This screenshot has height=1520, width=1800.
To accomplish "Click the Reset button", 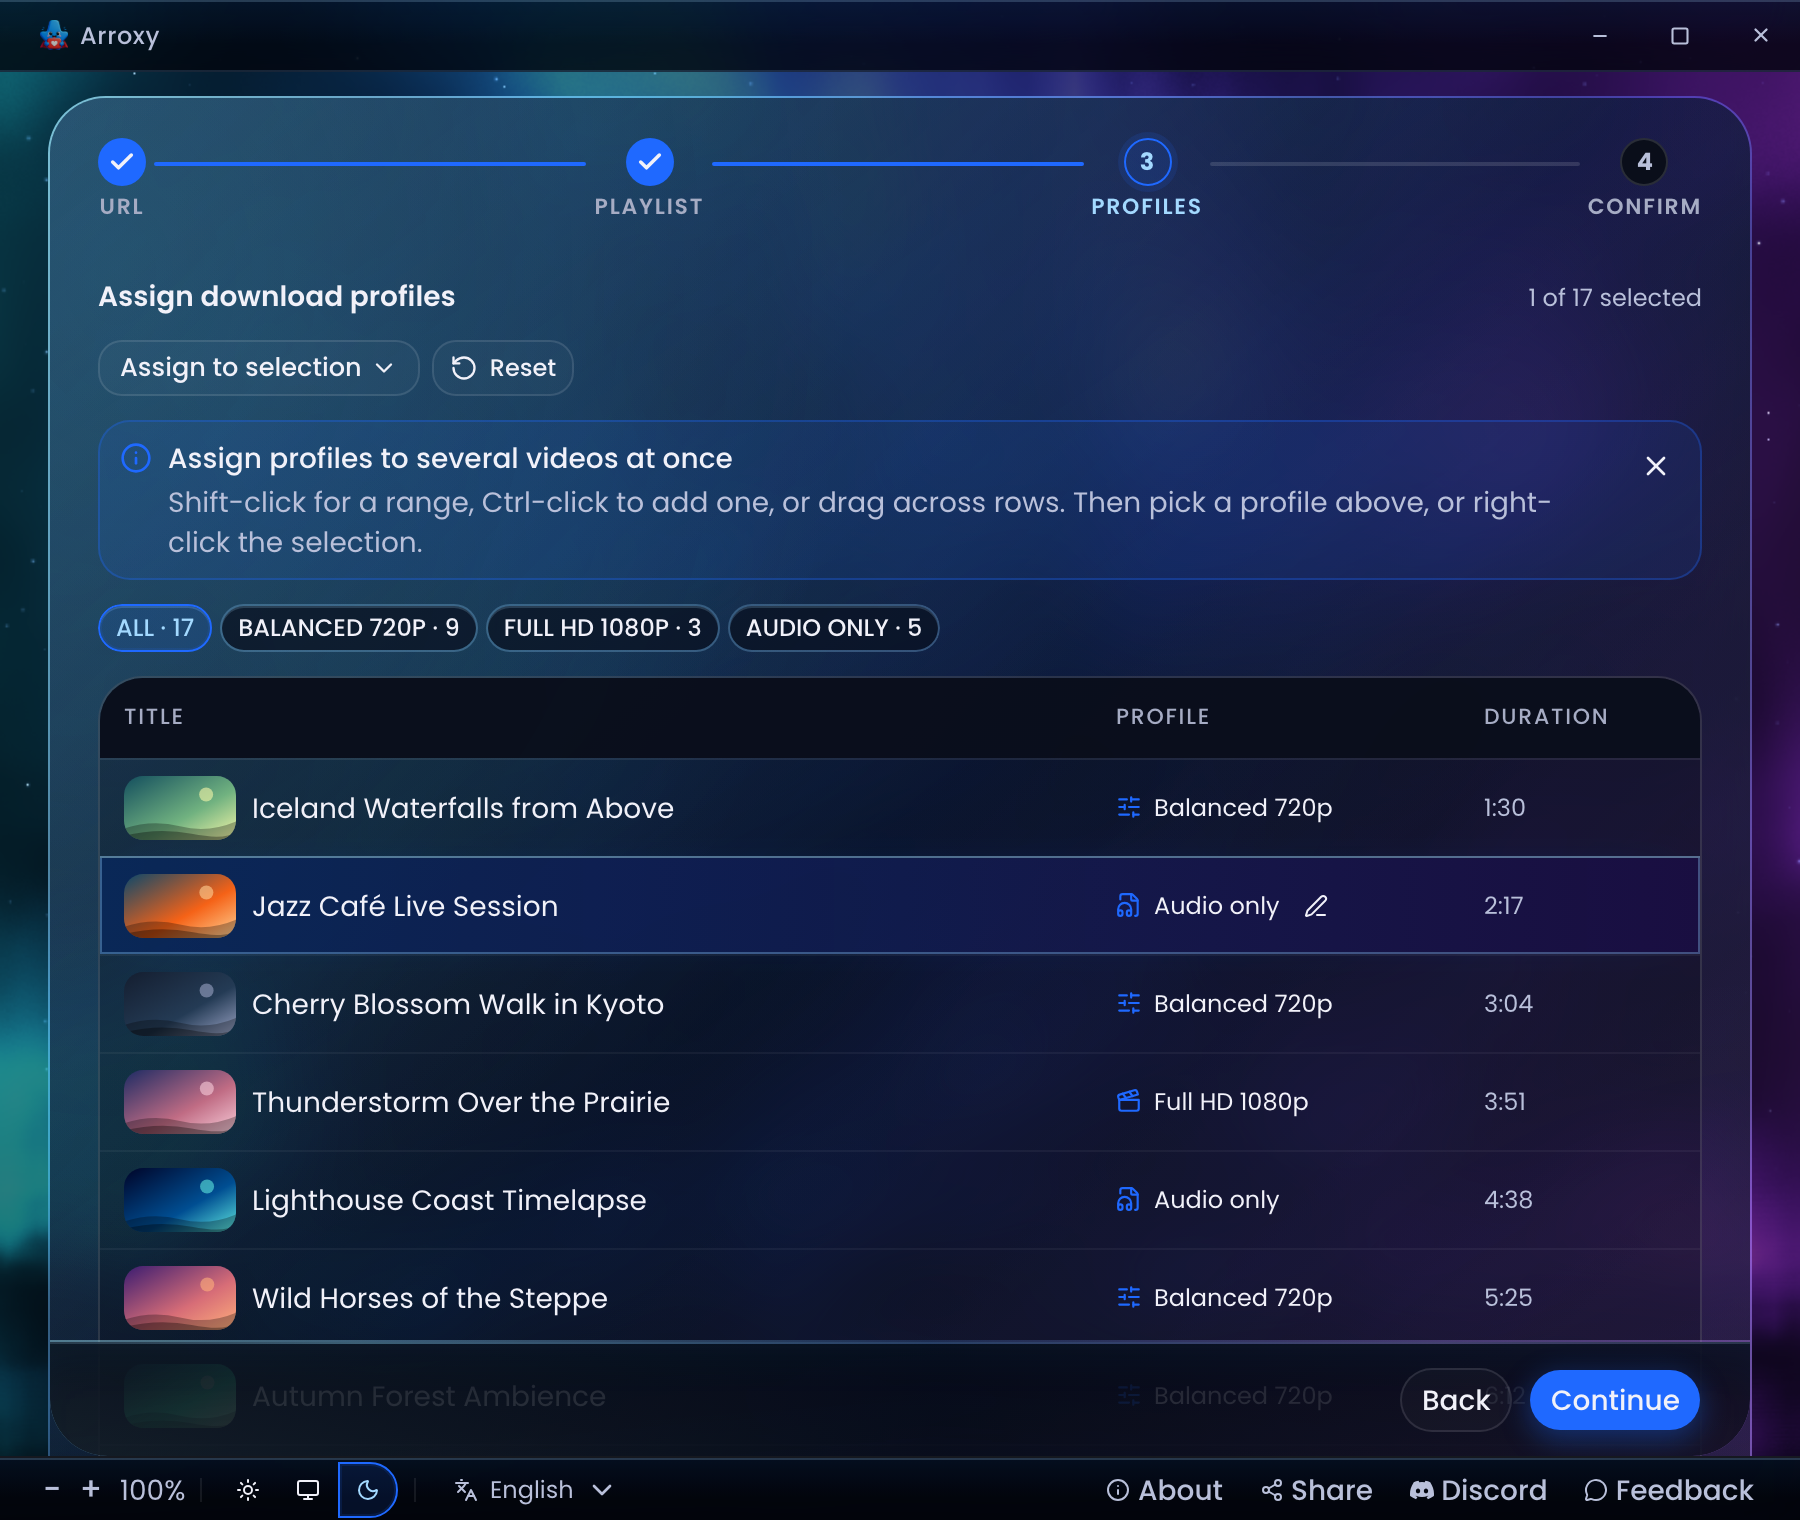I will 503,368.
